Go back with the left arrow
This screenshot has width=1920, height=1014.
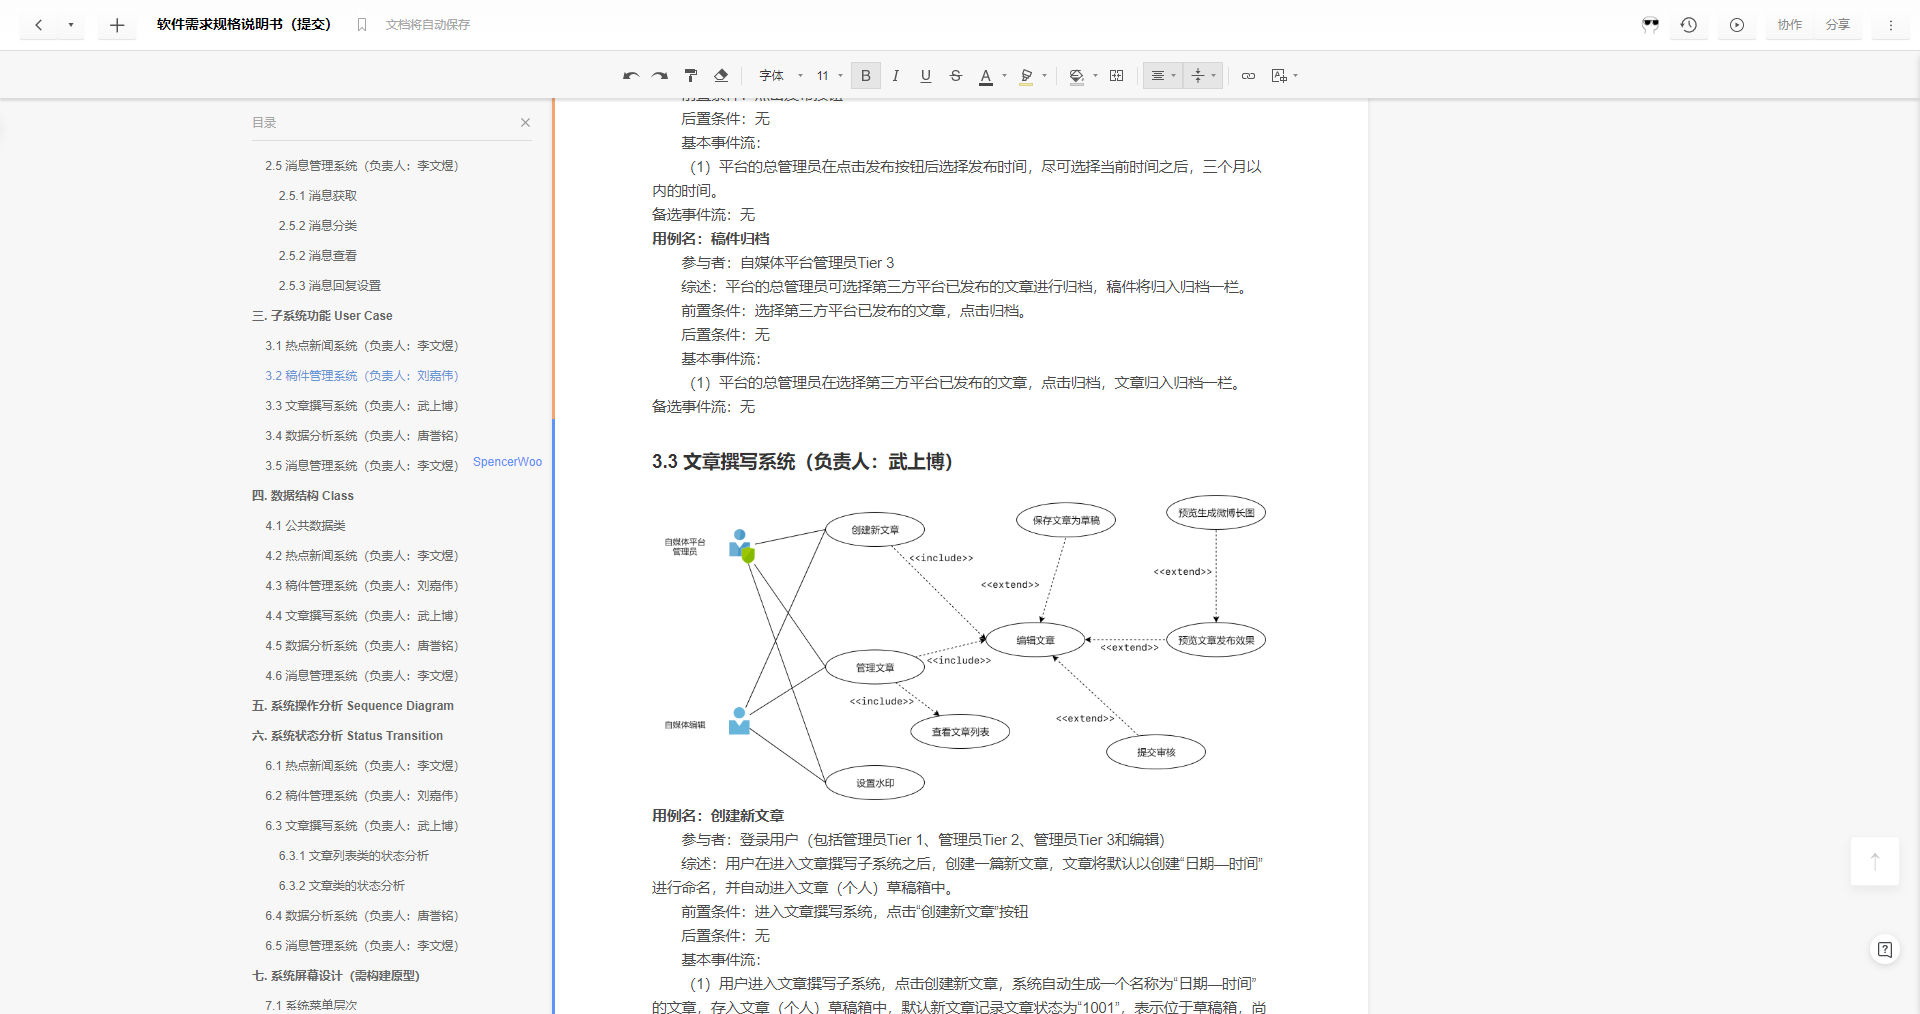coord(39,25)
